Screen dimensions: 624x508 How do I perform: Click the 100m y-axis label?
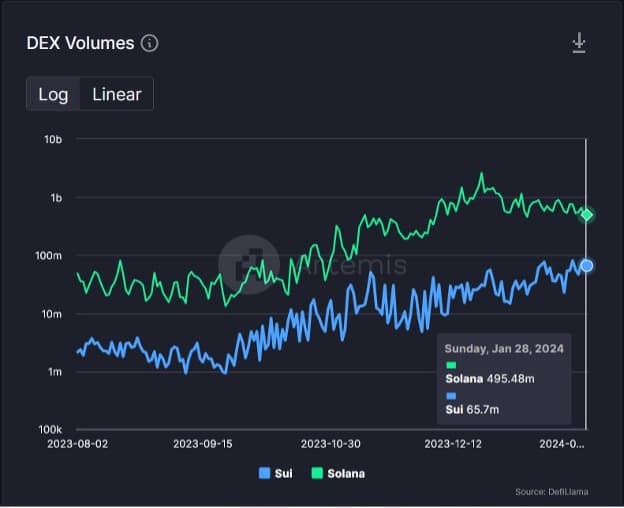click(49, 255)
